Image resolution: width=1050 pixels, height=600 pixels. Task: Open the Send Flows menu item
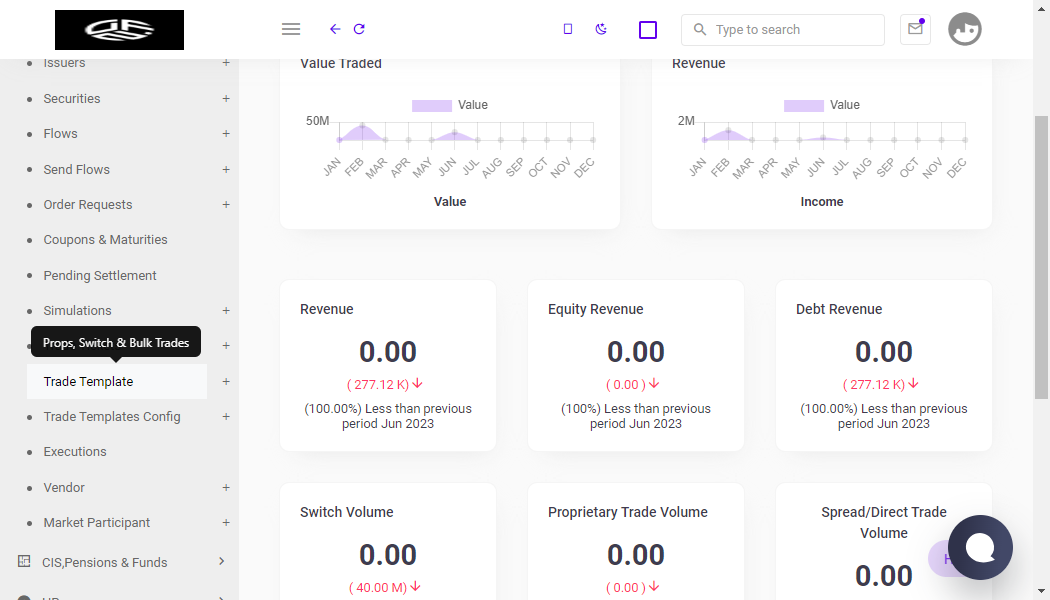76,169
